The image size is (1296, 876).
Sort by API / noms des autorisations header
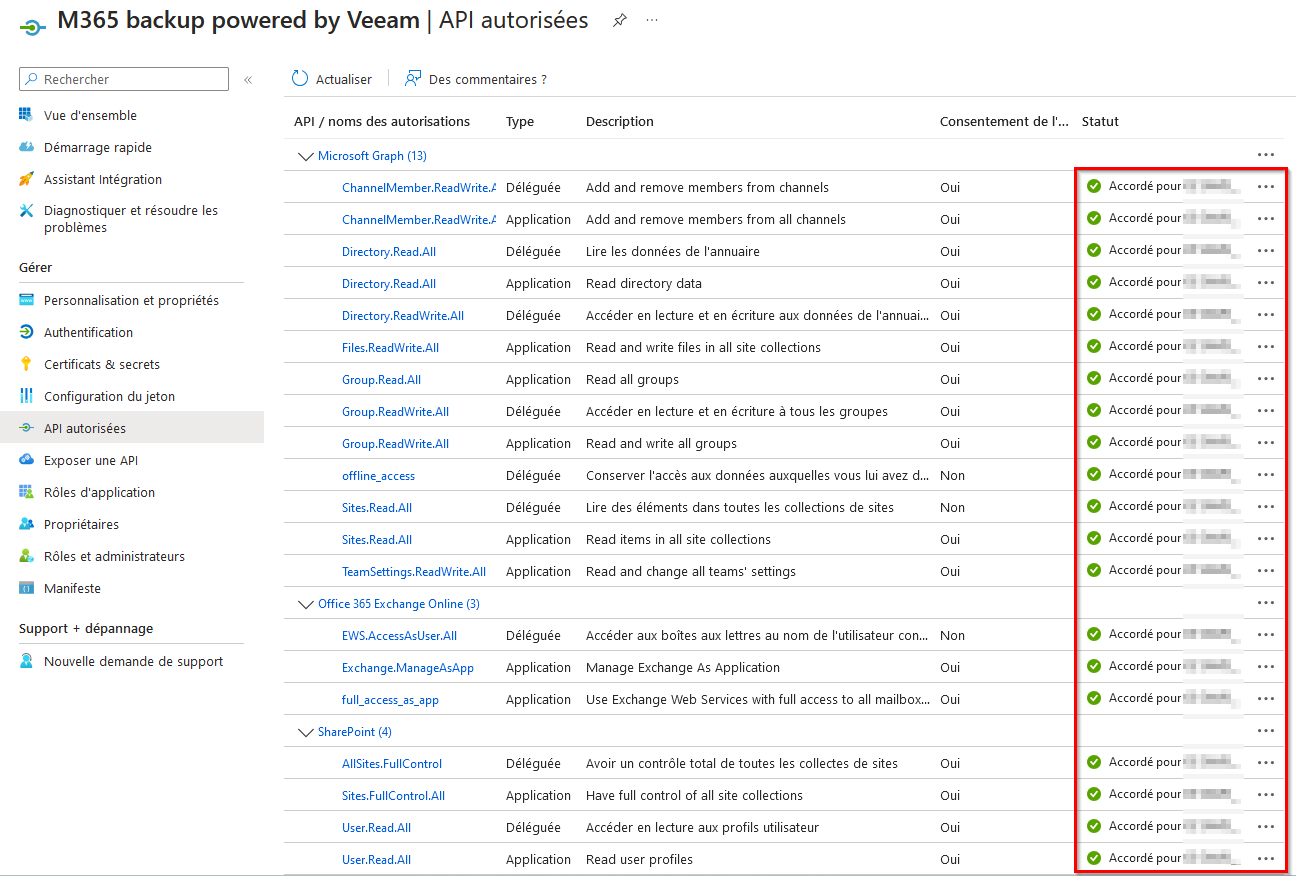coord(382,121)
